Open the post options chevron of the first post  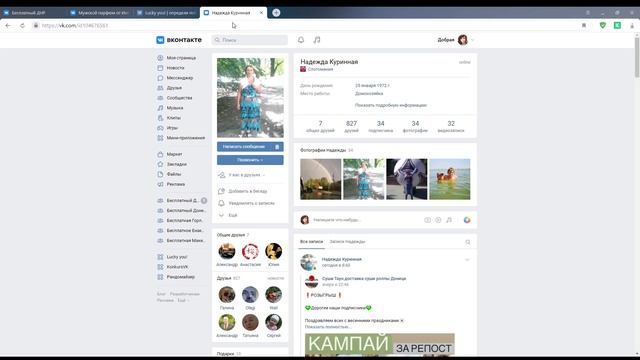click(x=467, y=260)
